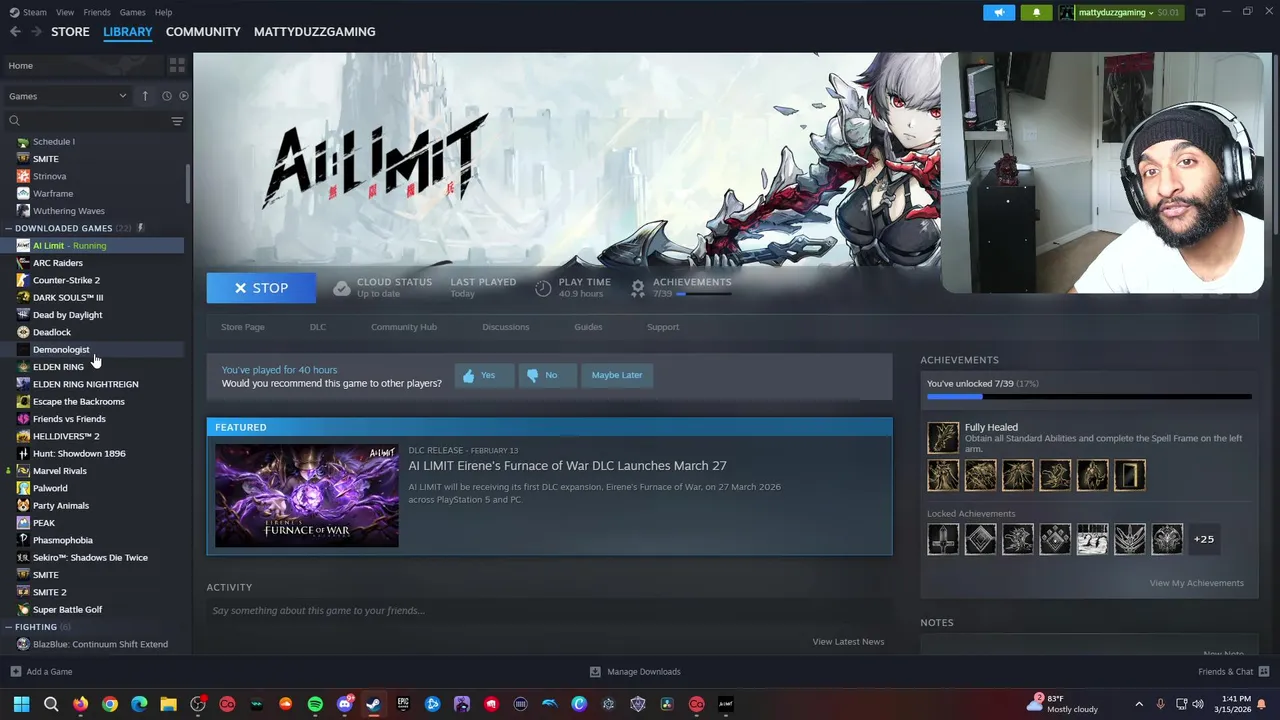Click the library list scrollbar
The width and height of the screenshot is (1280, 720).
[187, 182]
